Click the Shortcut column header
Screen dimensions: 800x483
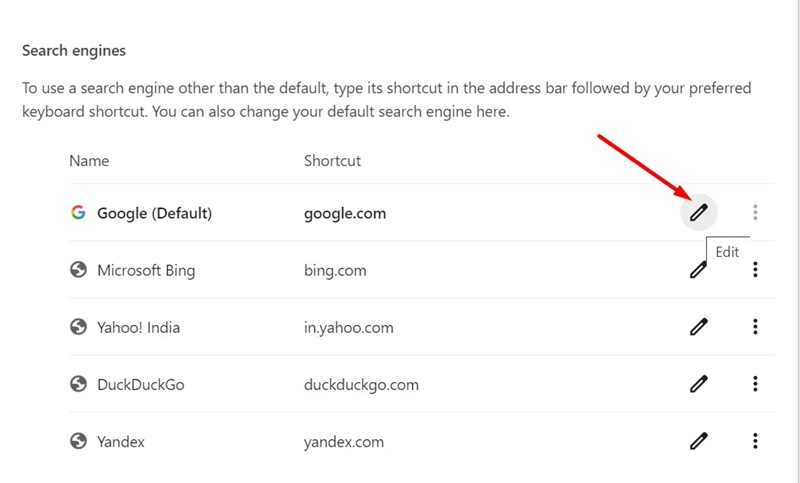[333, 161]
